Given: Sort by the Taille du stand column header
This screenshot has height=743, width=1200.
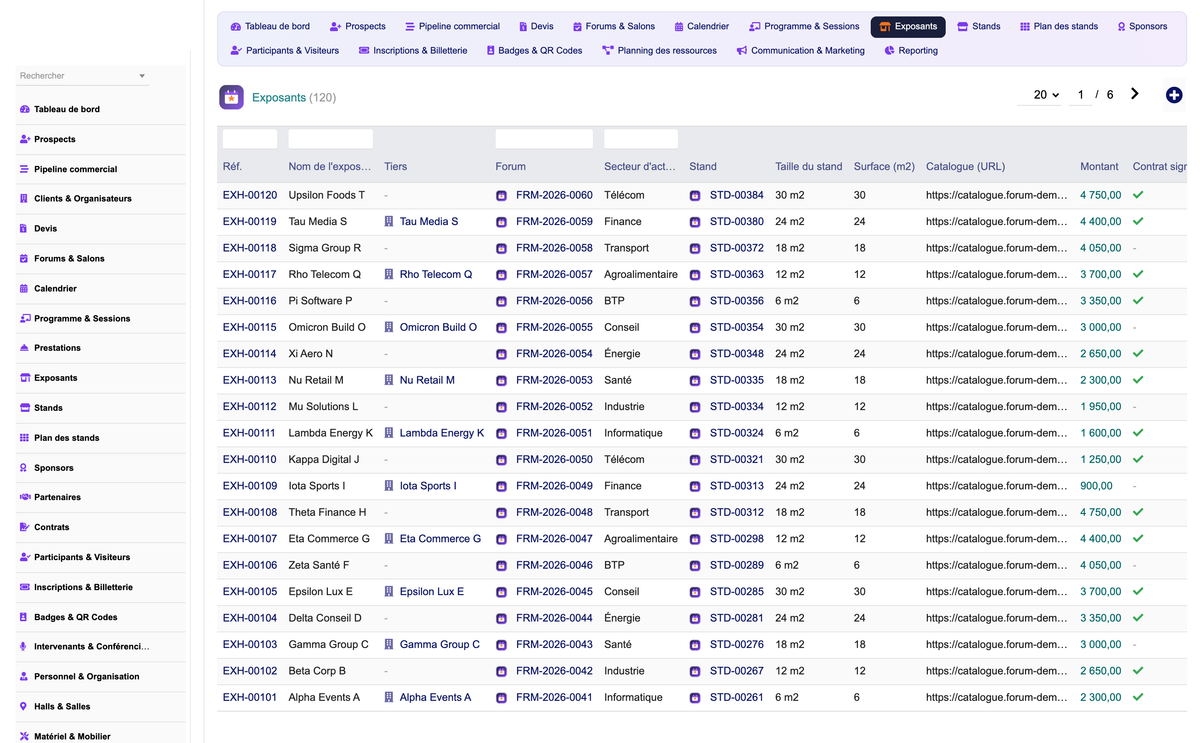Looking at the screenshot, I should (809, 167).
